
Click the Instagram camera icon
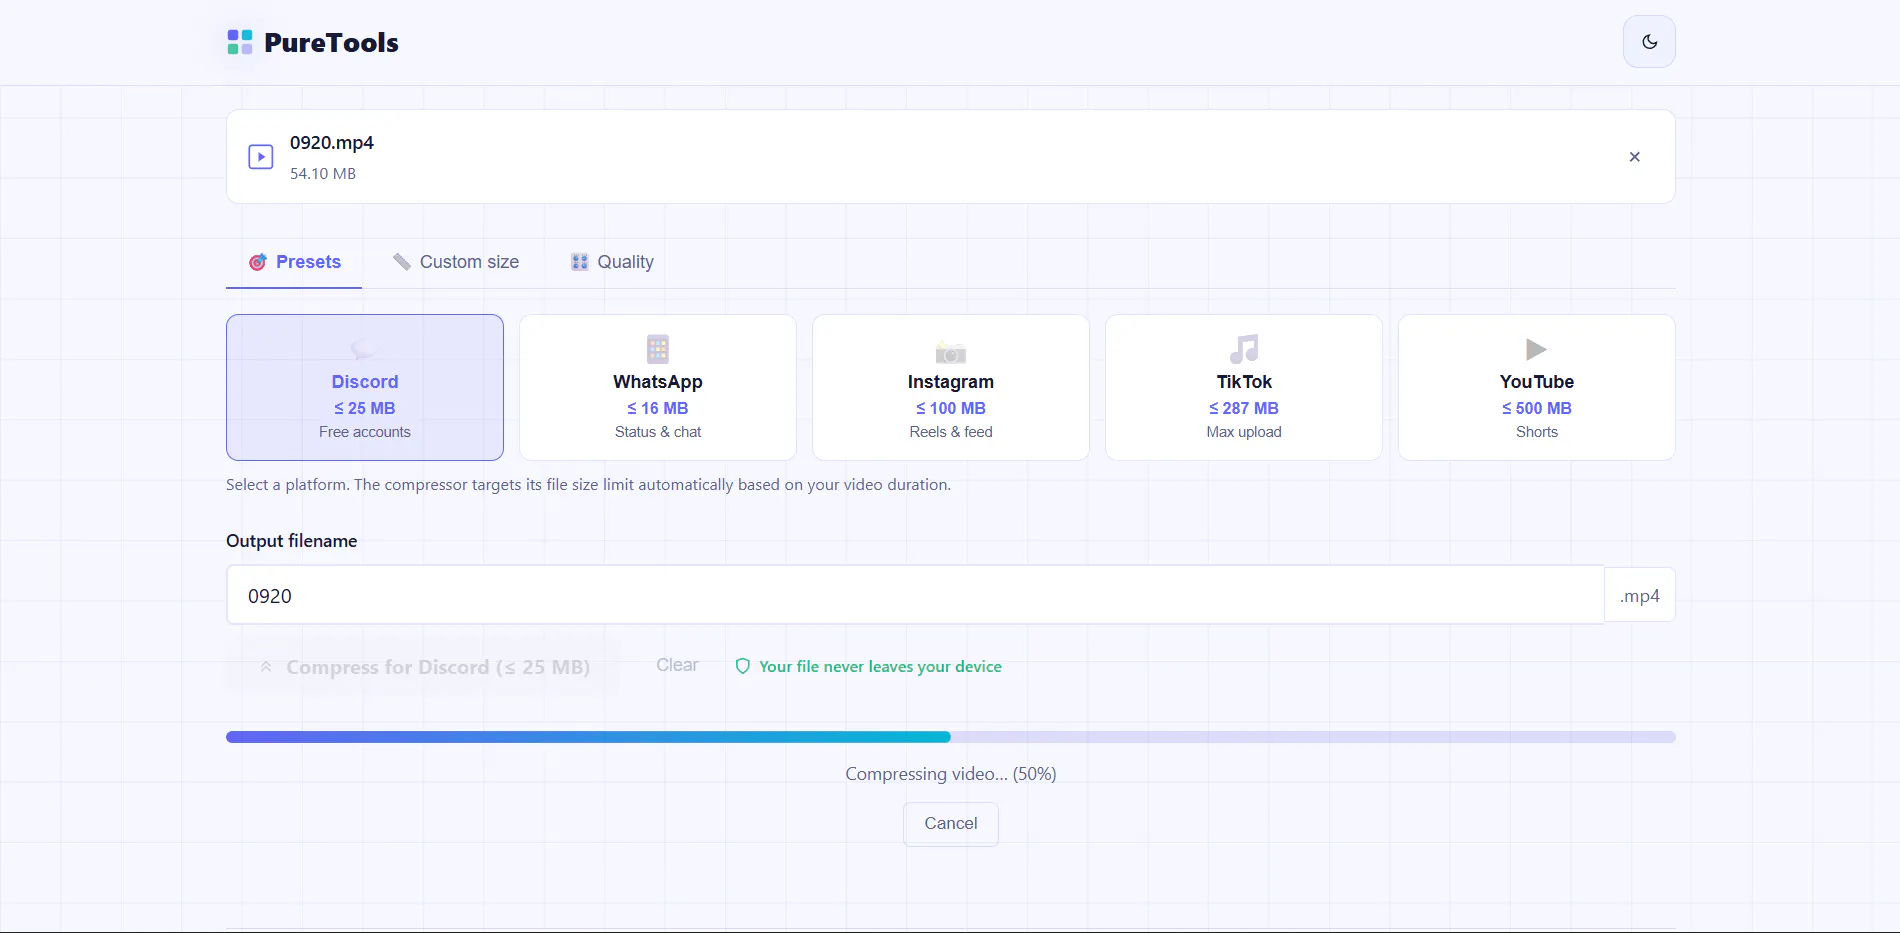pos(951,351)
